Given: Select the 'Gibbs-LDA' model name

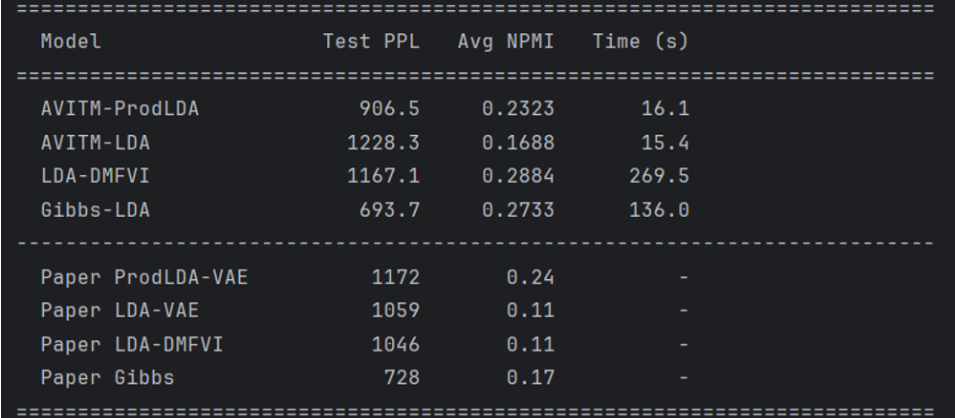Looking at the screenshot, I should [95, 210].
